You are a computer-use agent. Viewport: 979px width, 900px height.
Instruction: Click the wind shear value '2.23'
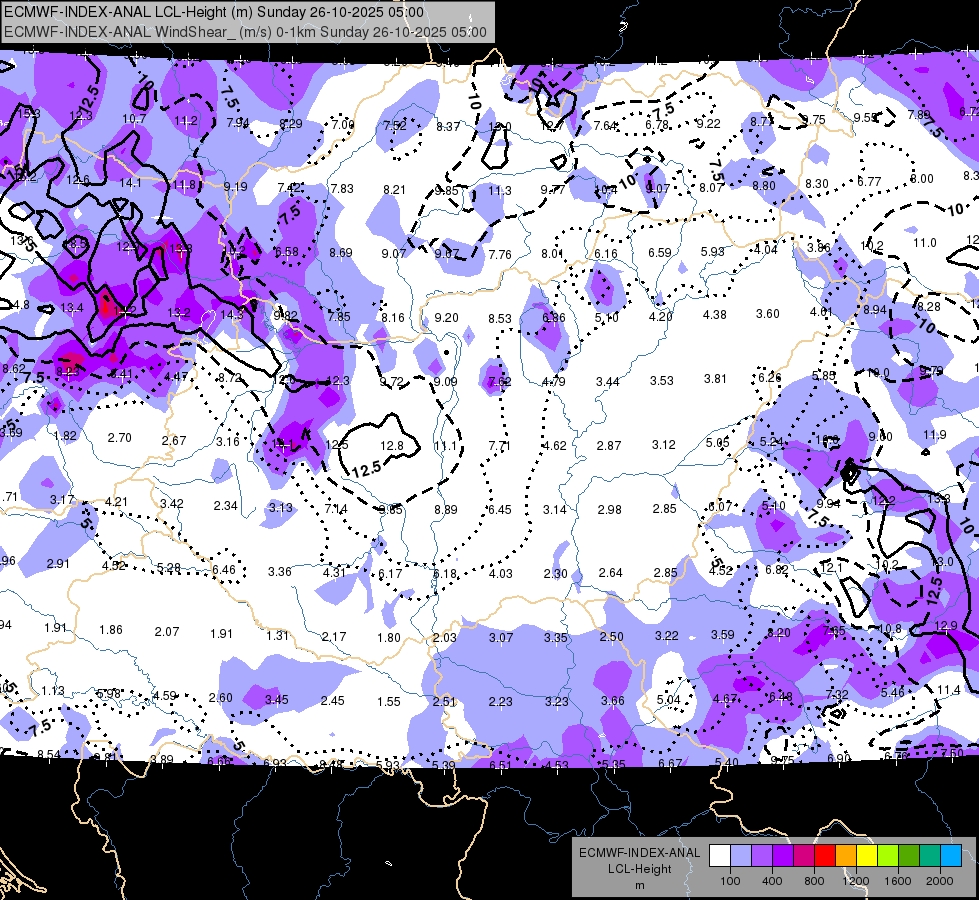click(500, 702)
